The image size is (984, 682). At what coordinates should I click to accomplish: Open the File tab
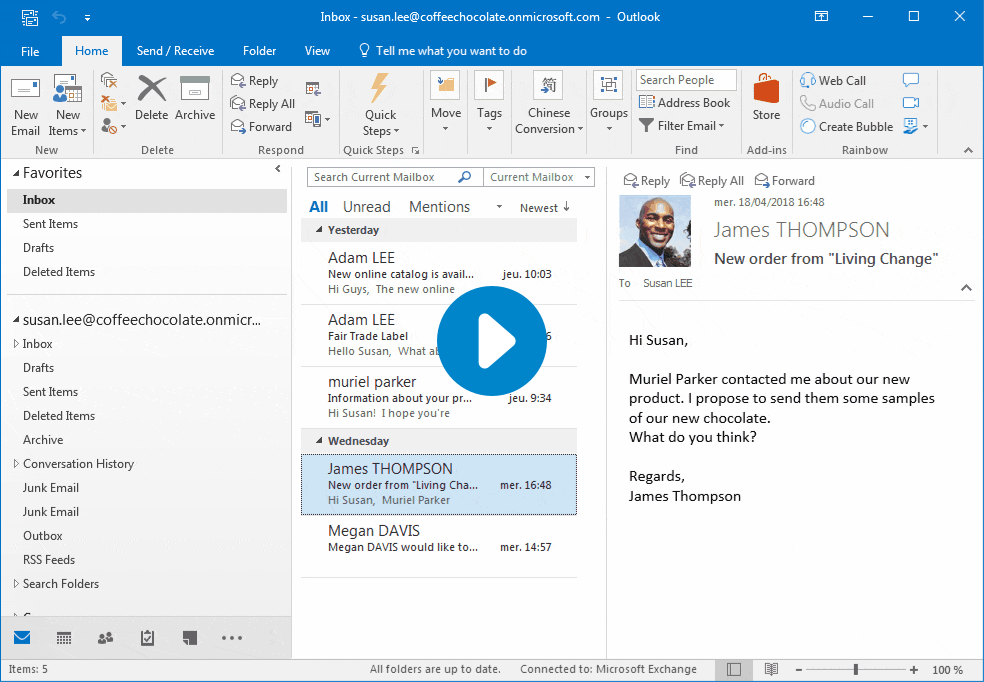pyautogui.click(x=30, y=51)
